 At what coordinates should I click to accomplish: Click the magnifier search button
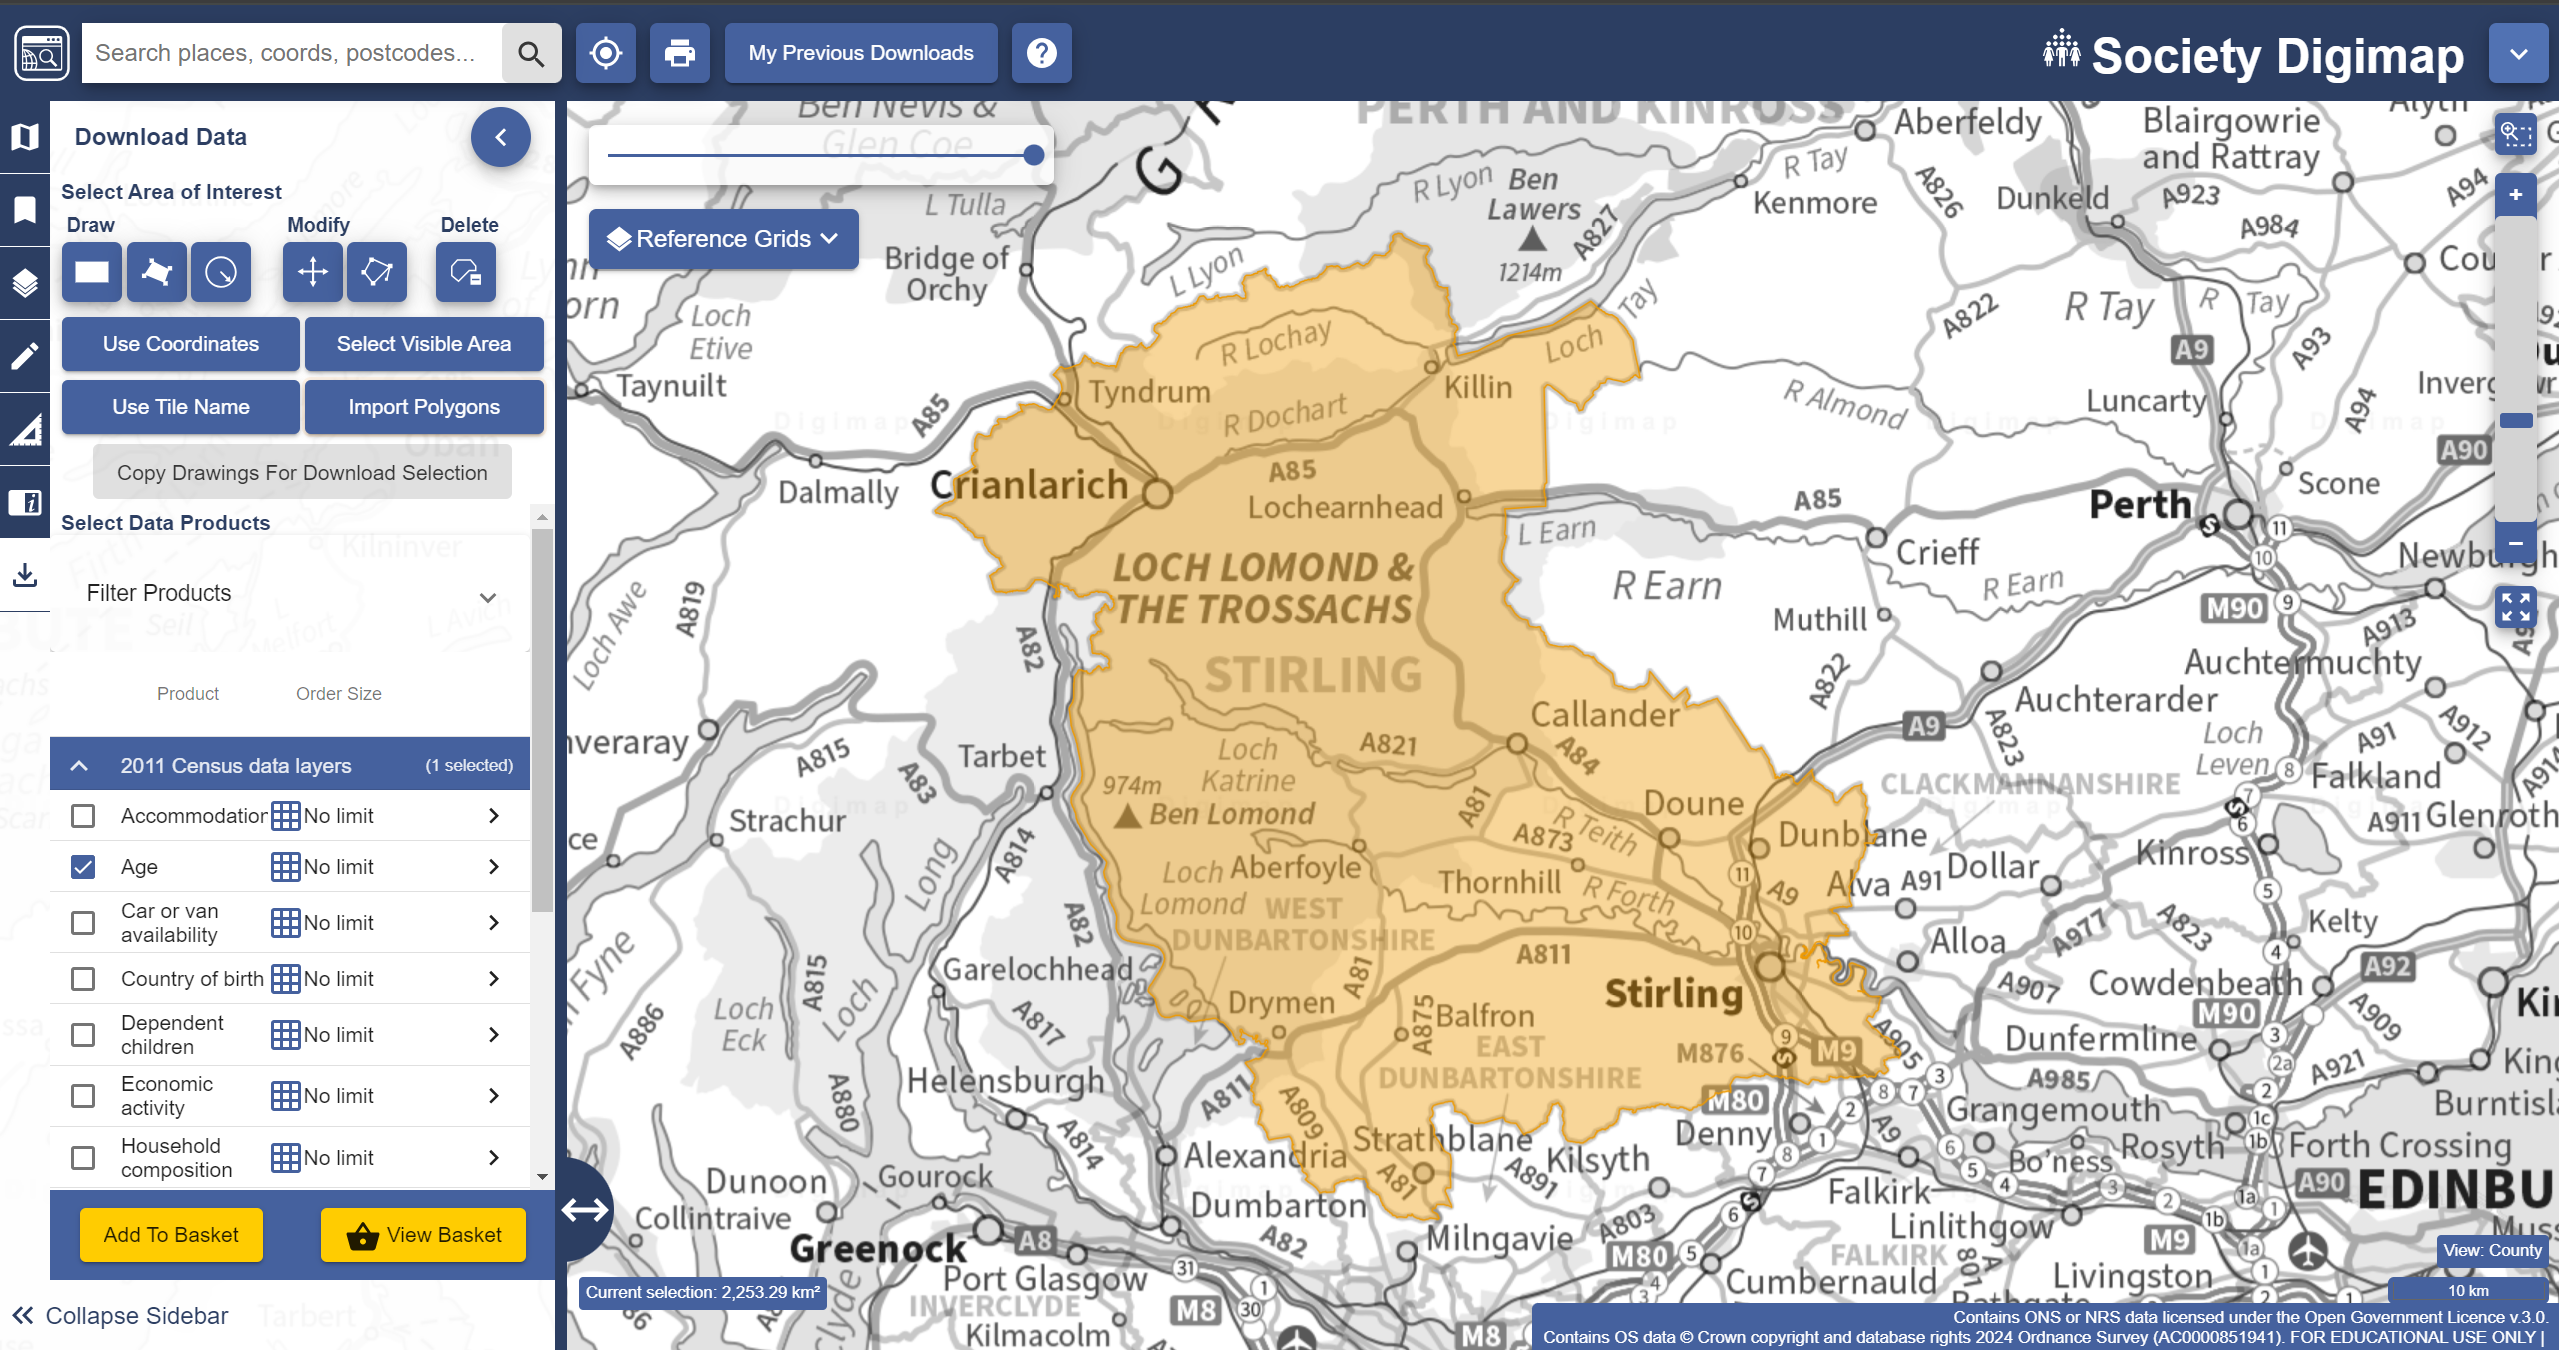[x=531, y=53]
